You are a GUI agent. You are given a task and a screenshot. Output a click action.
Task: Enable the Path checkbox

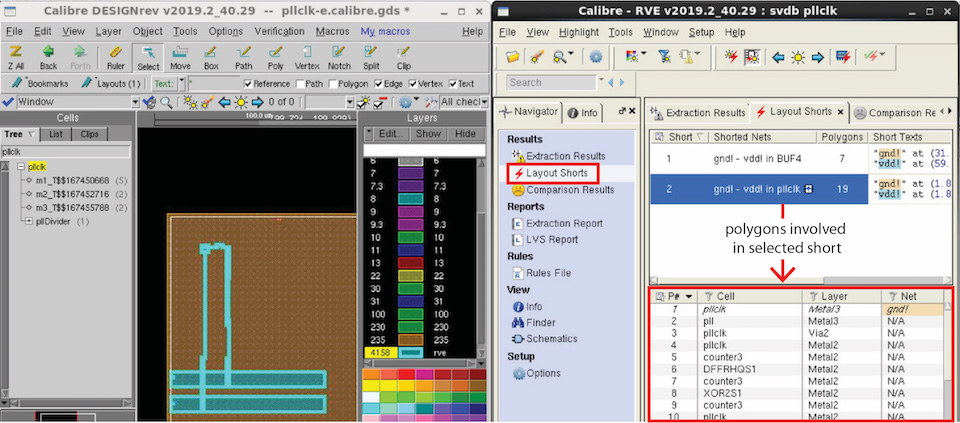(301, 84)
